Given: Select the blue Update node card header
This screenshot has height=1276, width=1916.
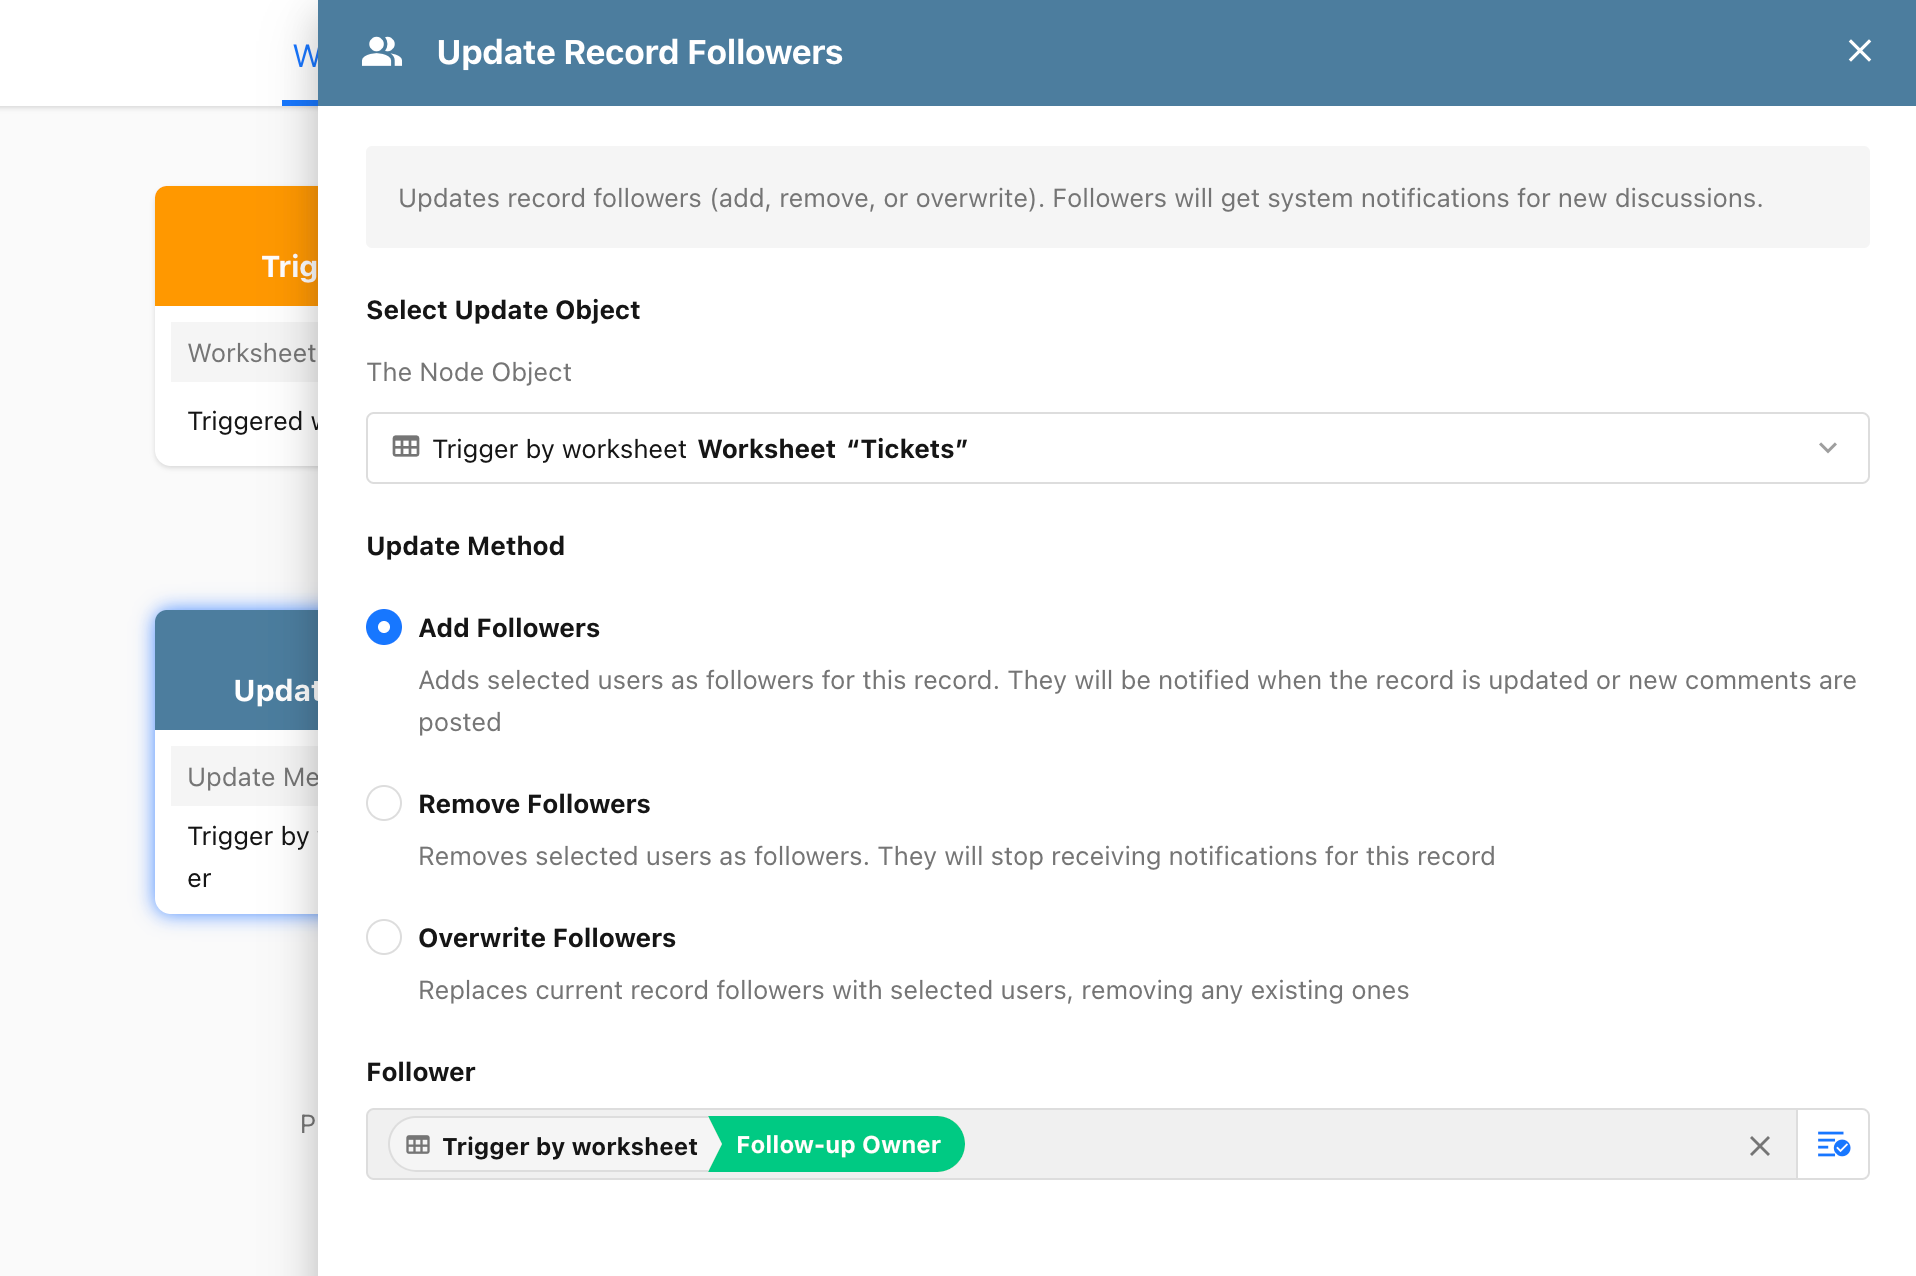Looking at the screenshot, I should [x=237, y=670].
